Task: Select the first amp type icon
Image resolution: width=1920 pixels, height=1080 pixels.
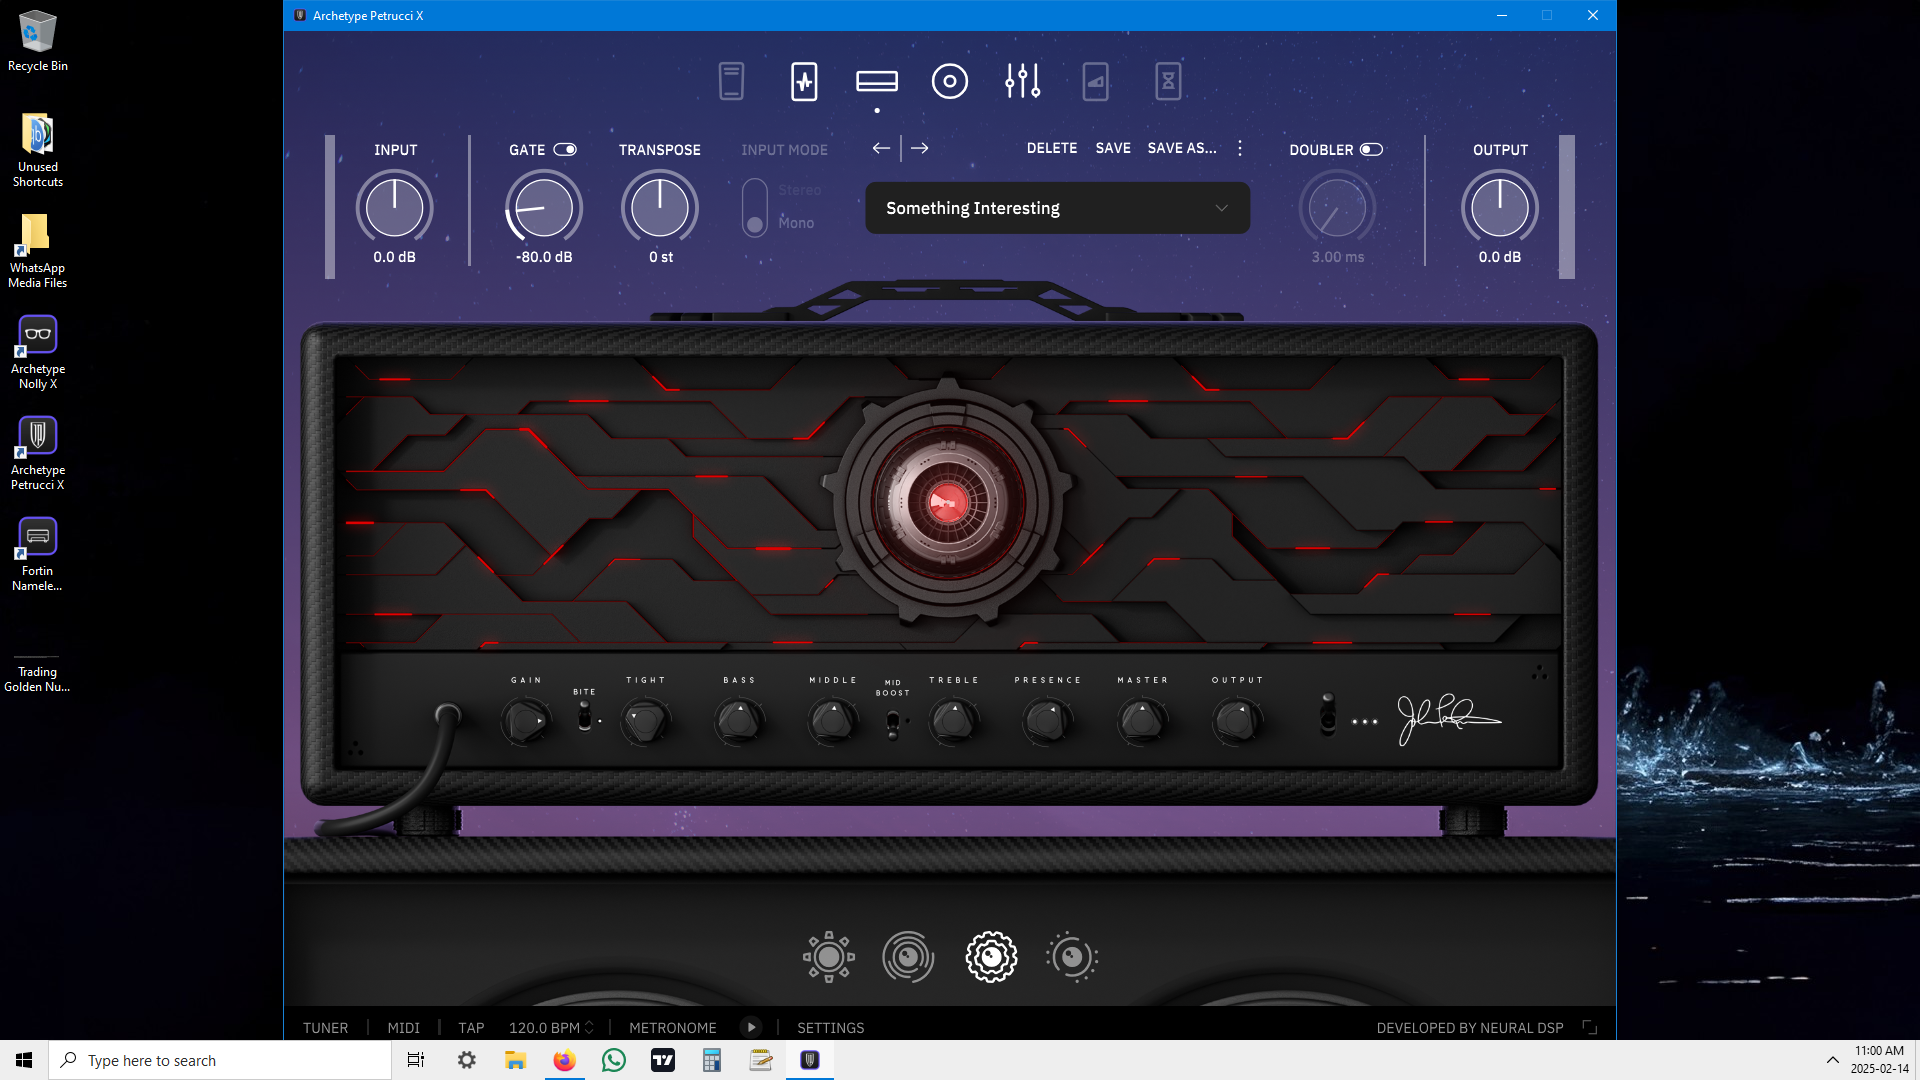Action: pyautogui.click(x=828, y=957)
